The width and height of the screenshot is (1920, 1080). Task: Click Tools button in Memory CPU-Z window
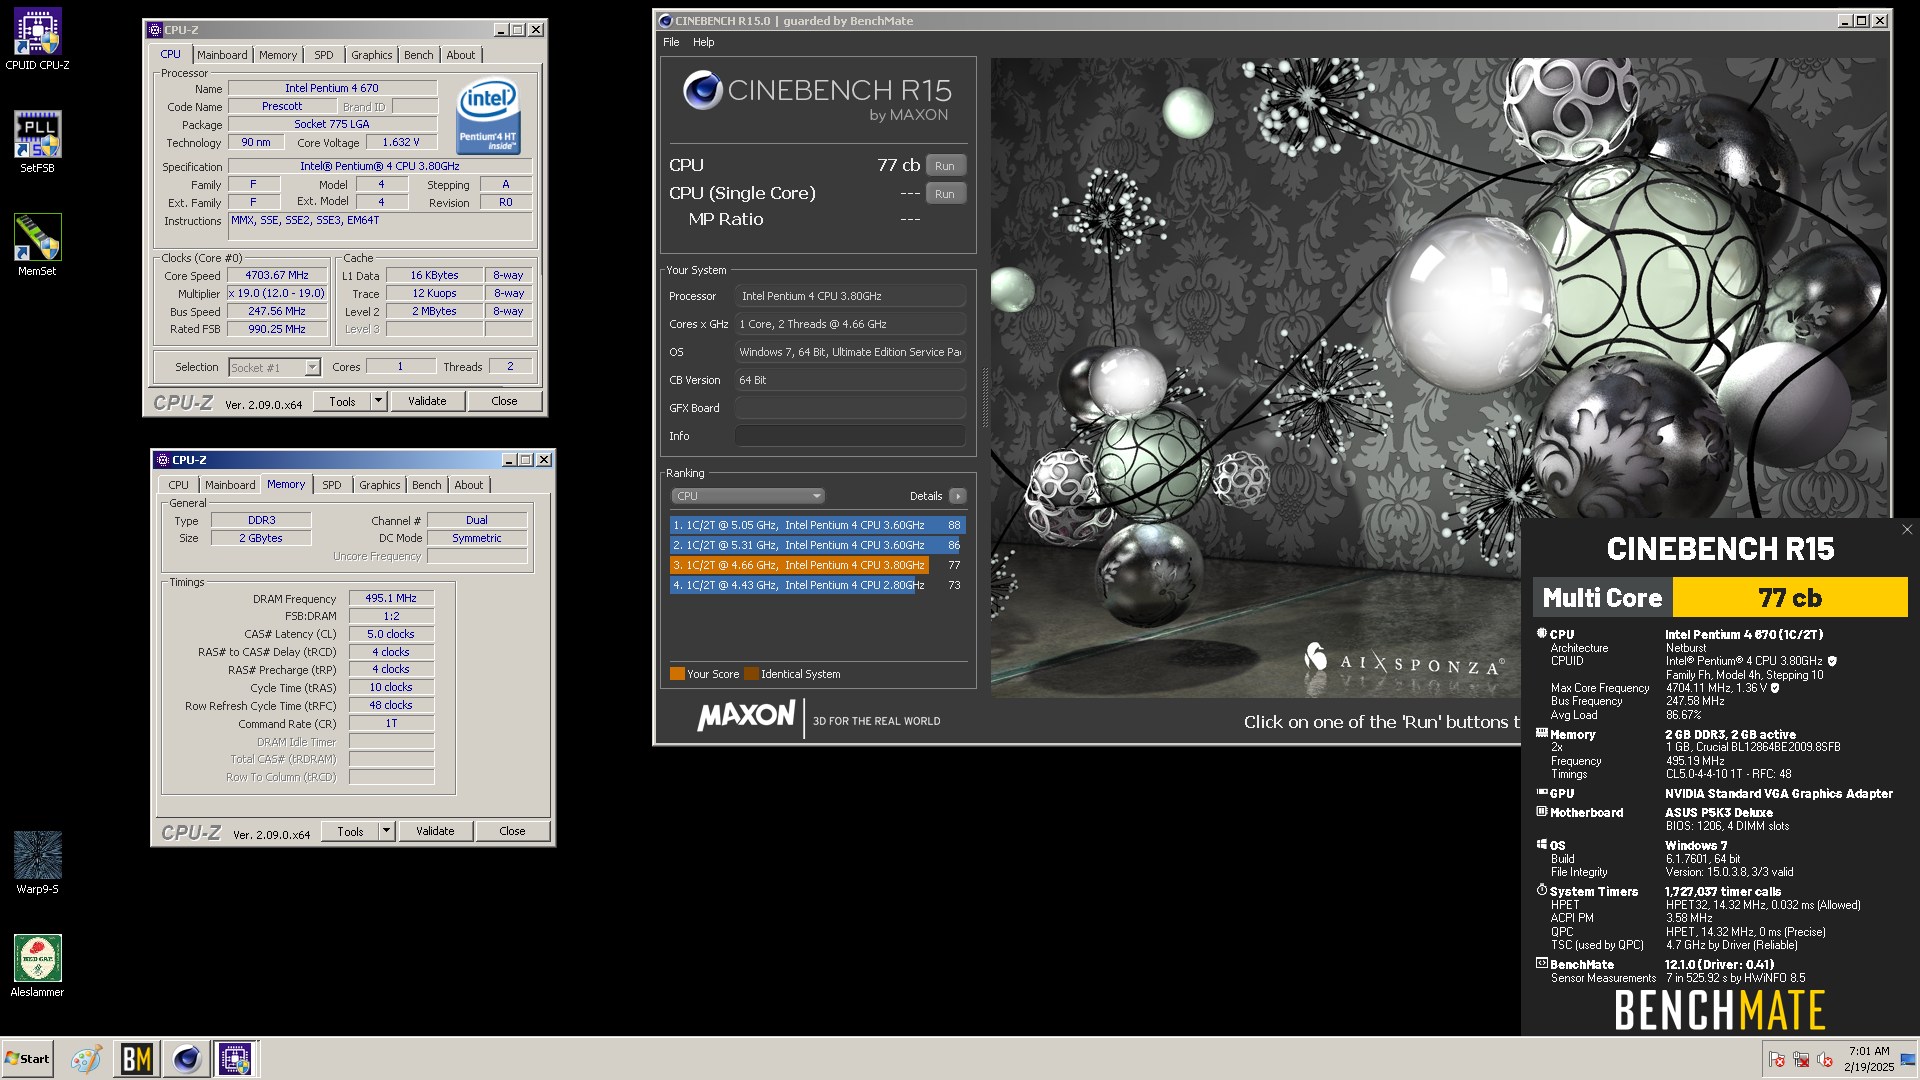[x=350, y=831]
